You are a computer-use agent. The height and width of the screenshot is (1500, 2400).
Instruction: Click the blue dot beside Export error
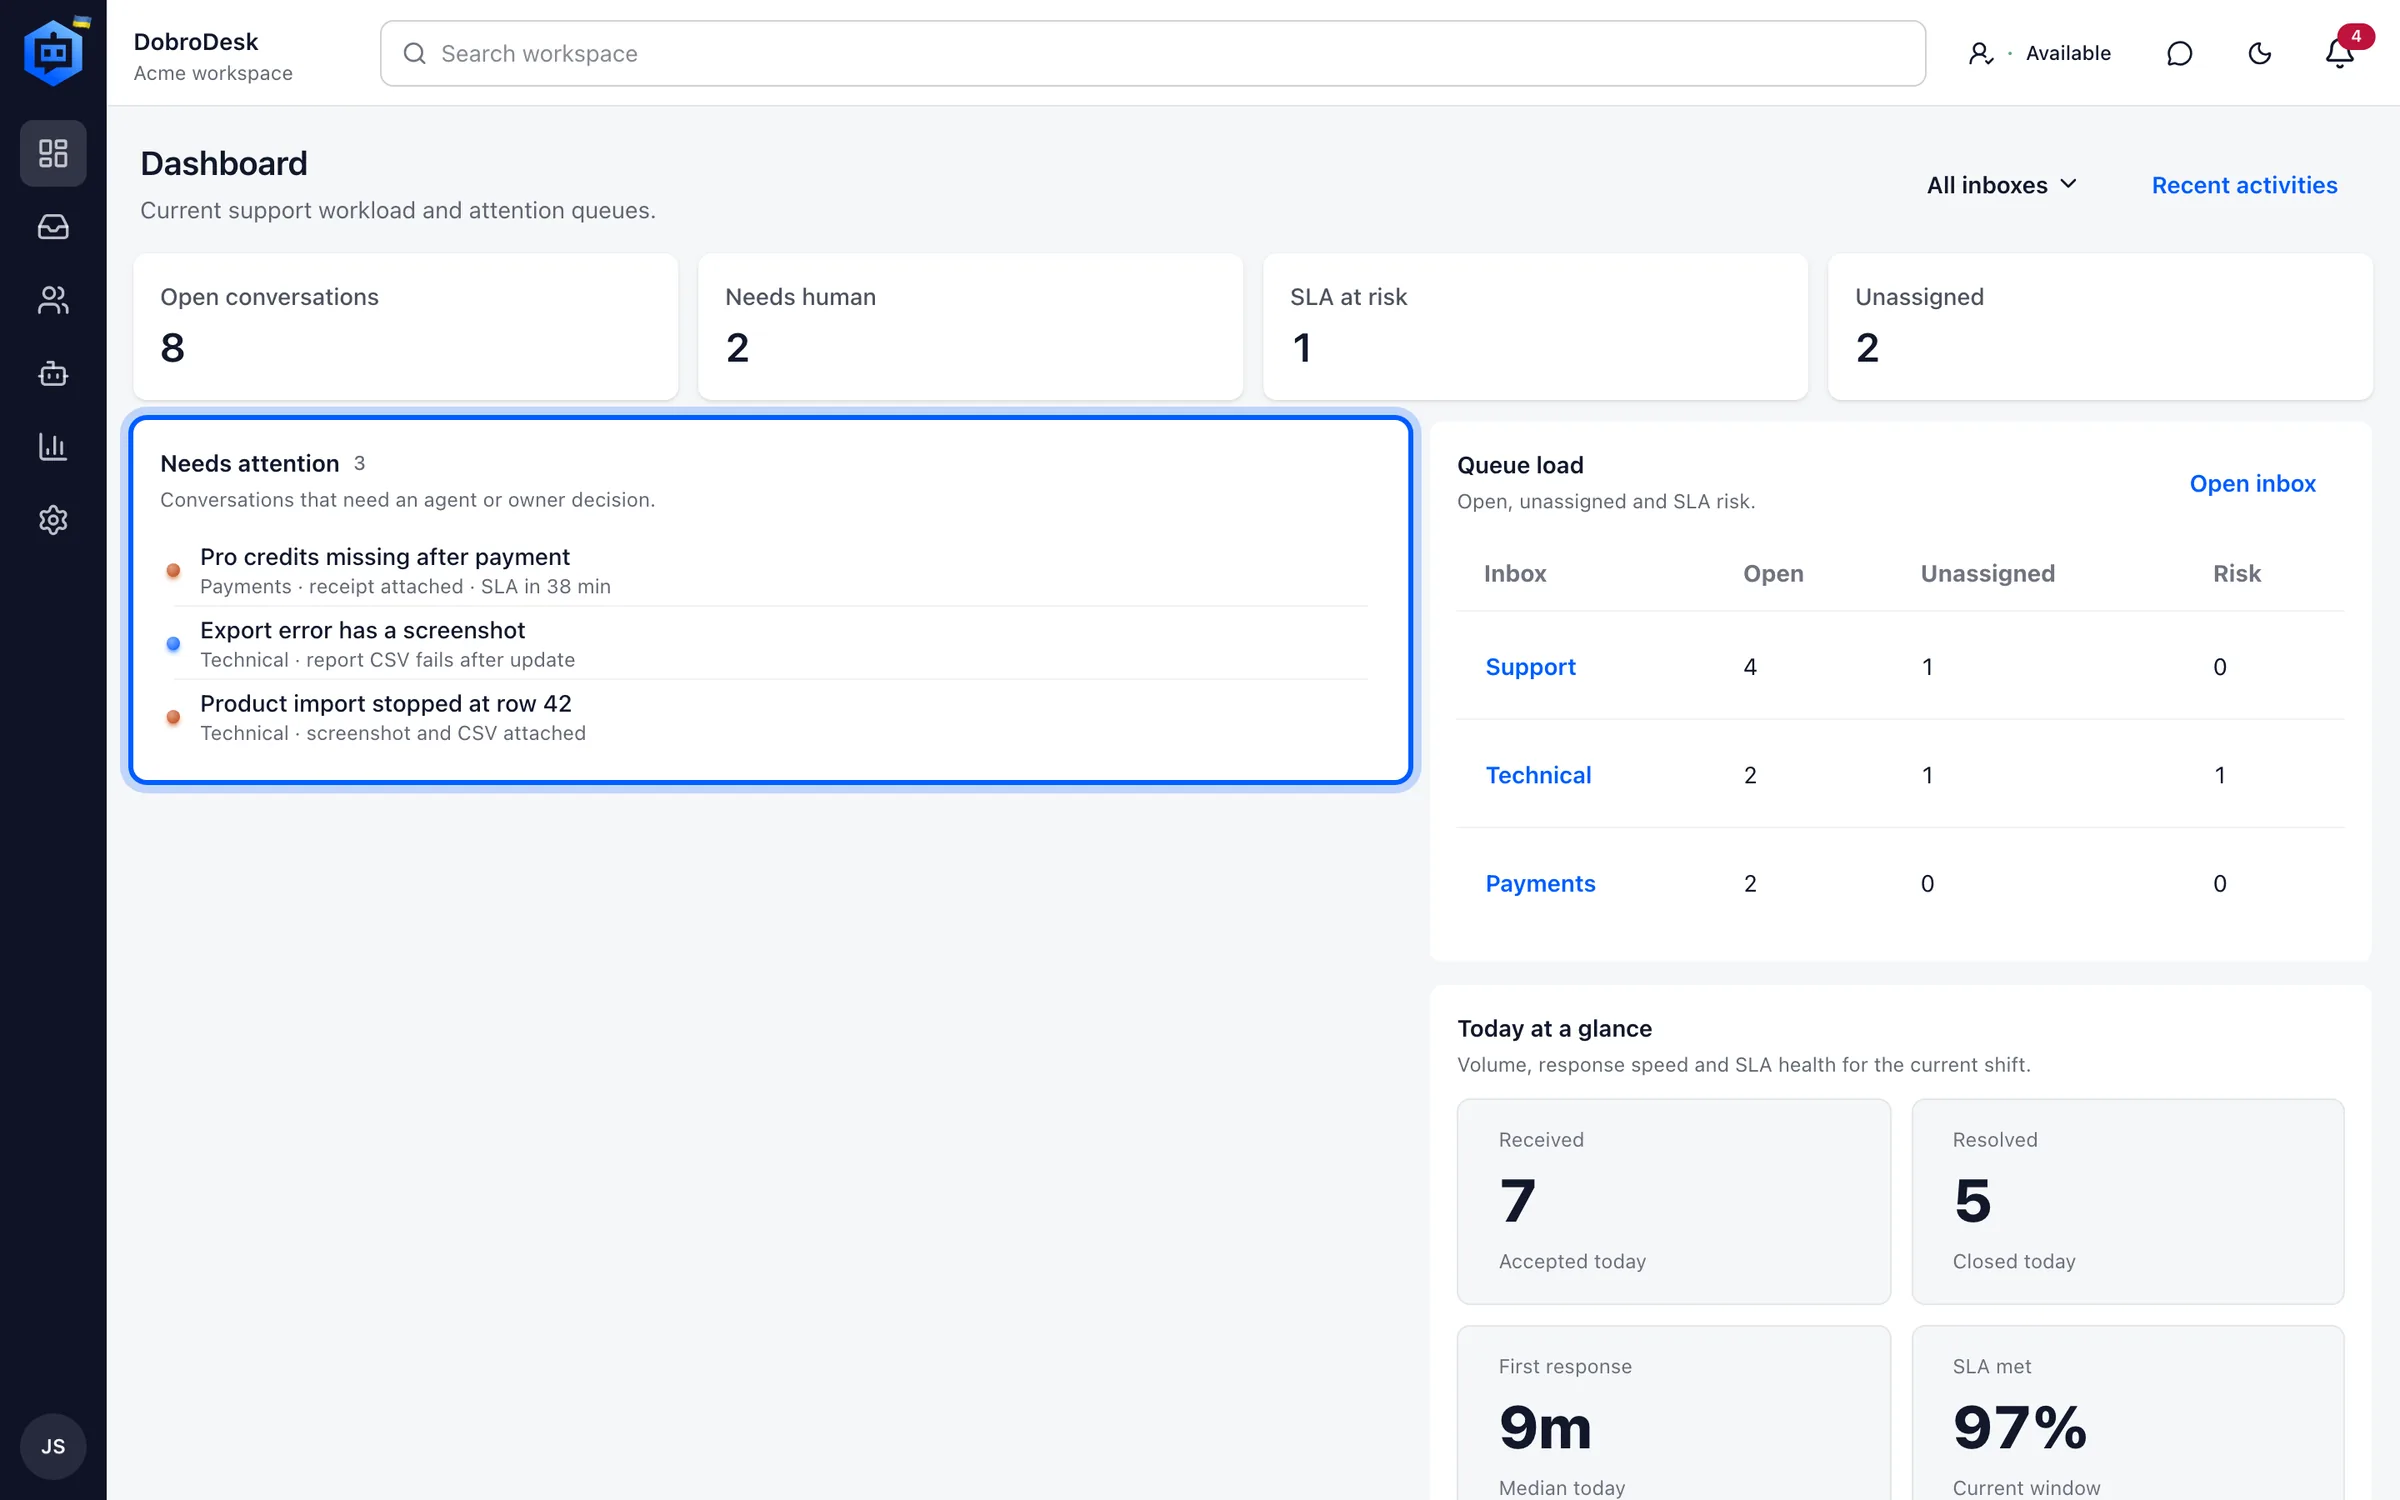173,644
